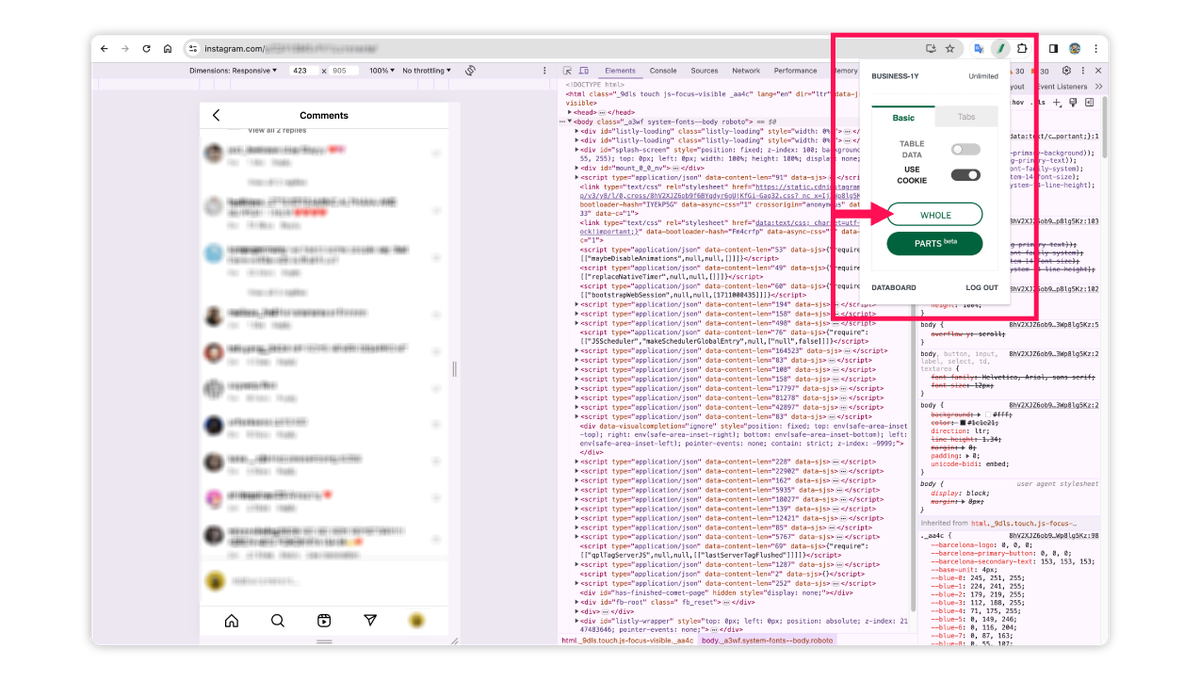The height and width of the screenshot is (681, 1200).
Task: Bookmark this page with the star icon
Action: 950,48
